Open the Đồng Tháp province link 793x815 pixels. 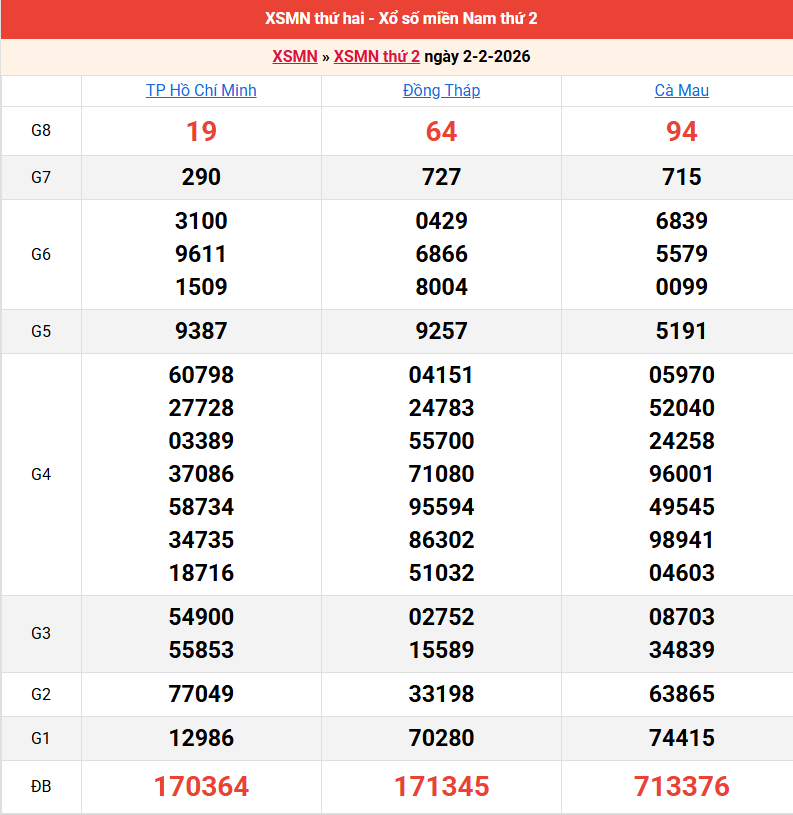[441, 90]
